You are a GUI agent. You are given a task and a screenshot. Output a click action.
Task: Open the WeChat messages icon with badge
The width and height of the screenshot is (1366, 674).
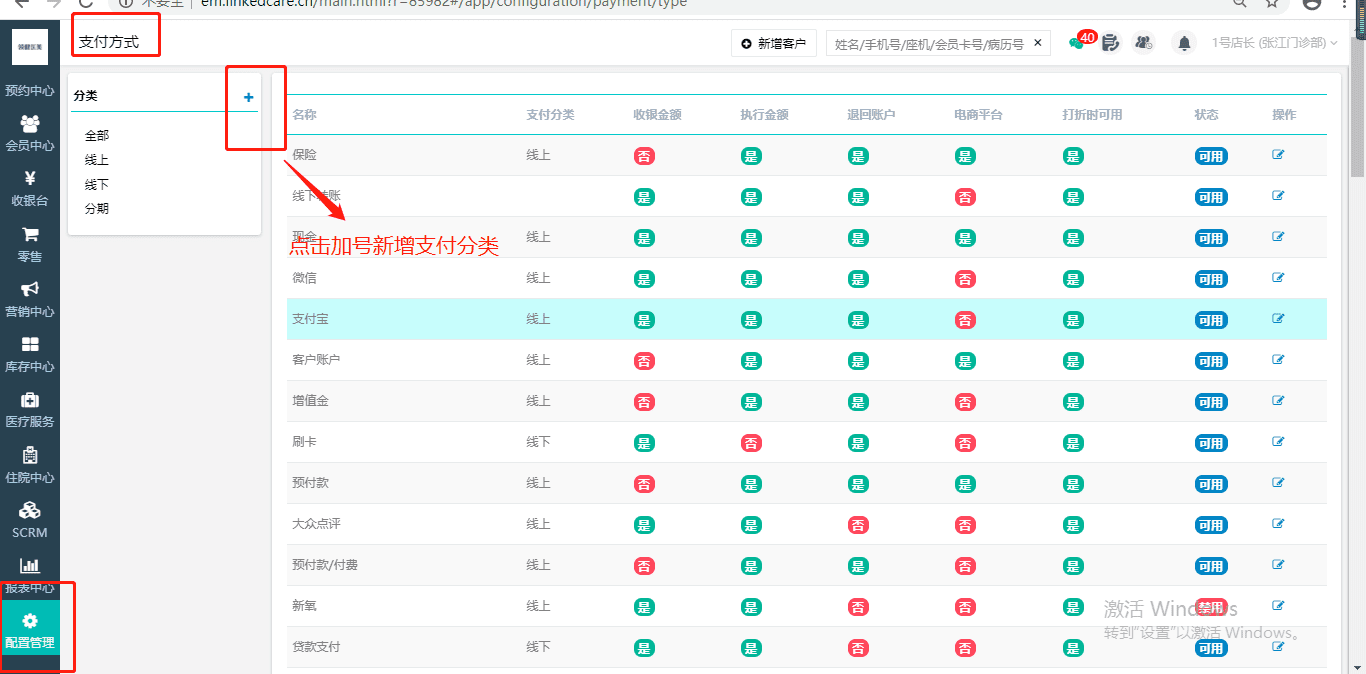pyautogui.click(x=1077, y=43)
